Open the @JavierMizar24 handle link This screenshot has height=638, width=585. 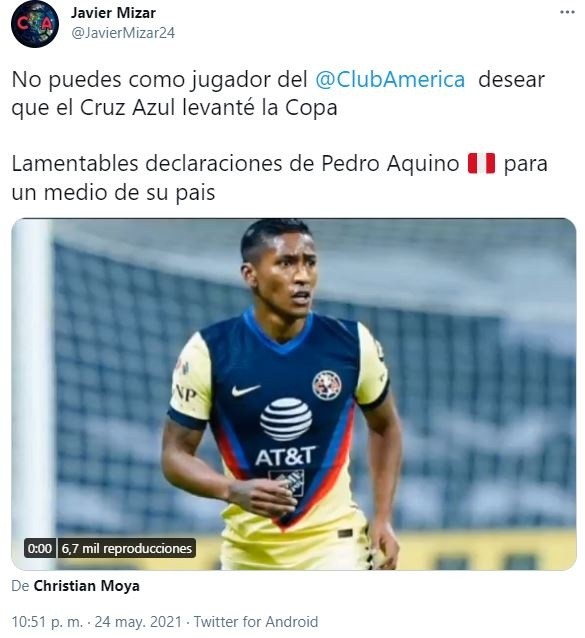123,33
